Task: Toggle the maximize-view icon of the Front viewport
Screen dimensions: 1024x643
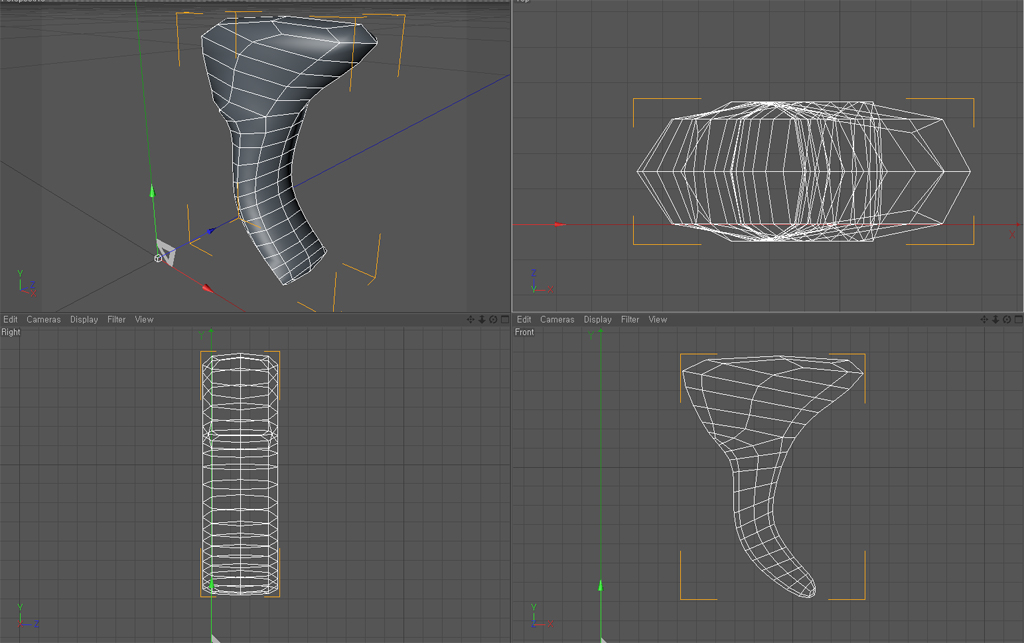Action: click(1018, 319)
